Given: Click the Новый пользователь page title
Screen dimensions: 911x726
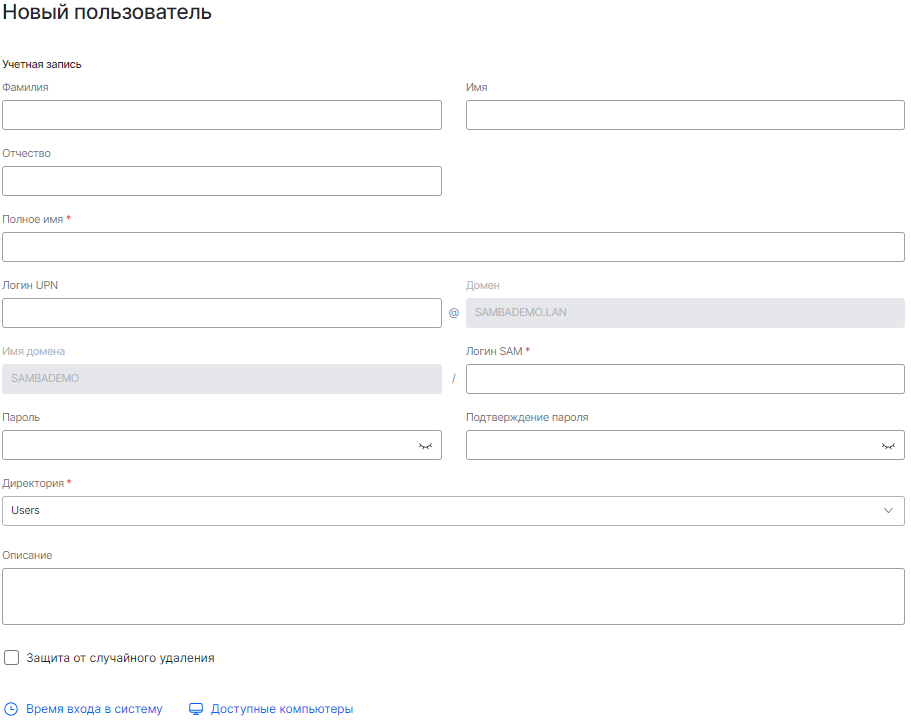Looking at the screenshot, I should coord(106,13).
